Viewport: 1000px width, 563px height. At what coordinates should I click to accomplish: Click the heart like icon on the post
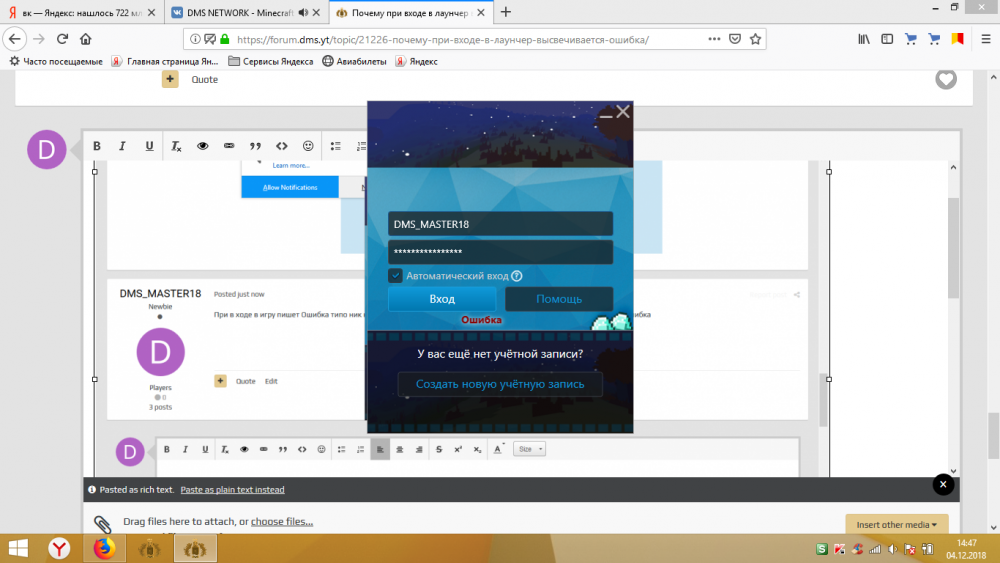point(946,79)
